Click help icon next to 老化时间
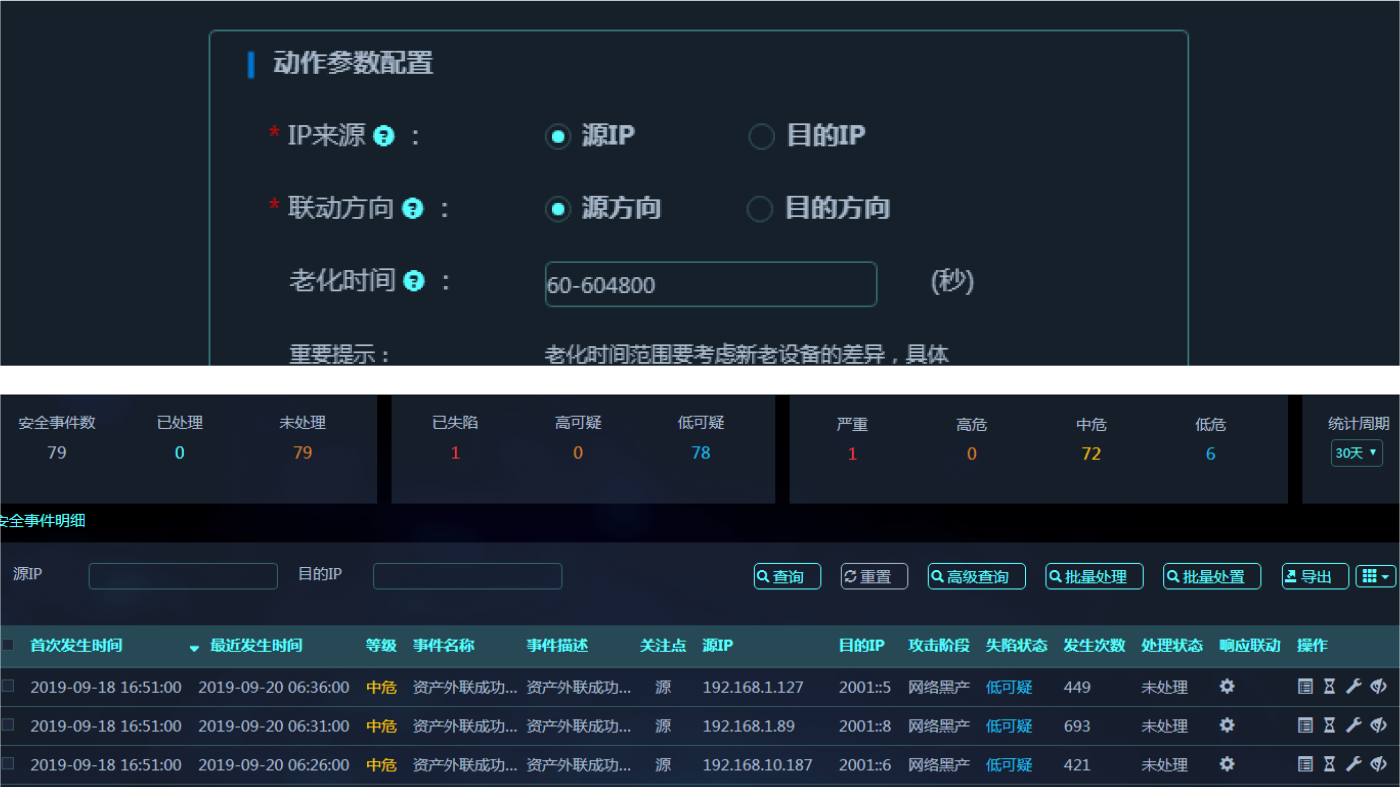The image size is (1400, 787). pyautogui.click(x=414, y=281)
